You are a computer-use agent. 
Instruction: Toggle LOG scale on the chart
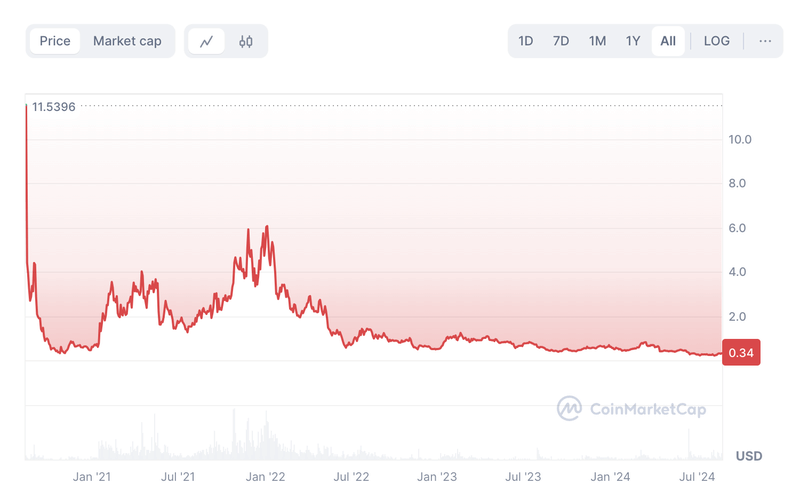717,41
